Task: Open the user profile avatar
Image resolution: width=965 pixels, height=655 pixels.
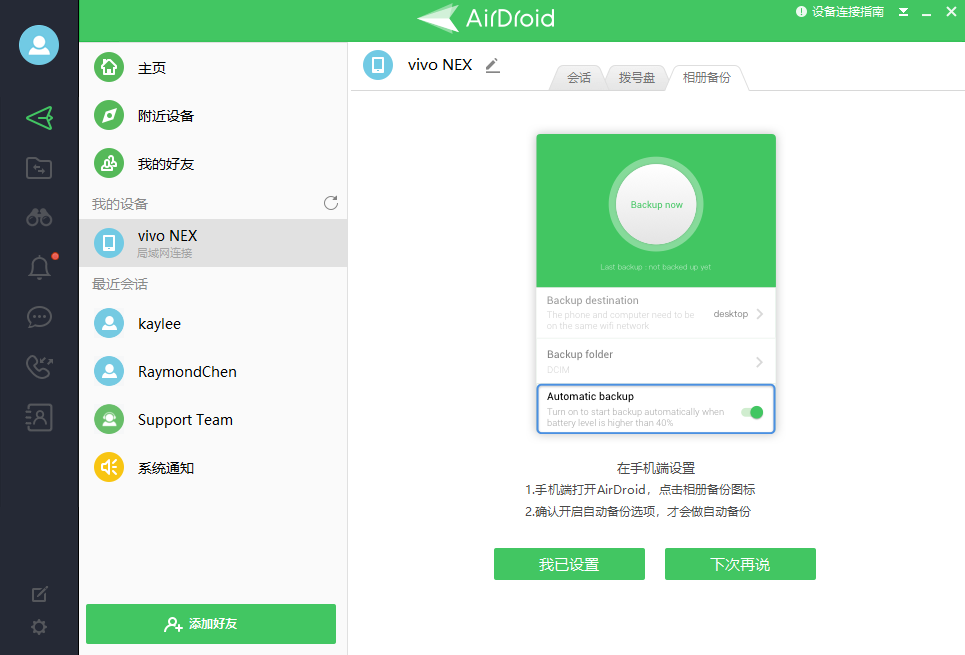Action: (39, 45)
